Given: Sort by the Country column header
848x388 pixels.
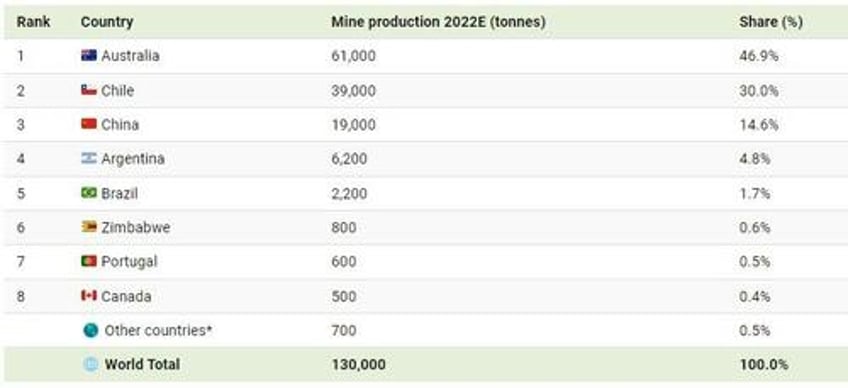Looking at the screenshot, I should click(107, 22).
